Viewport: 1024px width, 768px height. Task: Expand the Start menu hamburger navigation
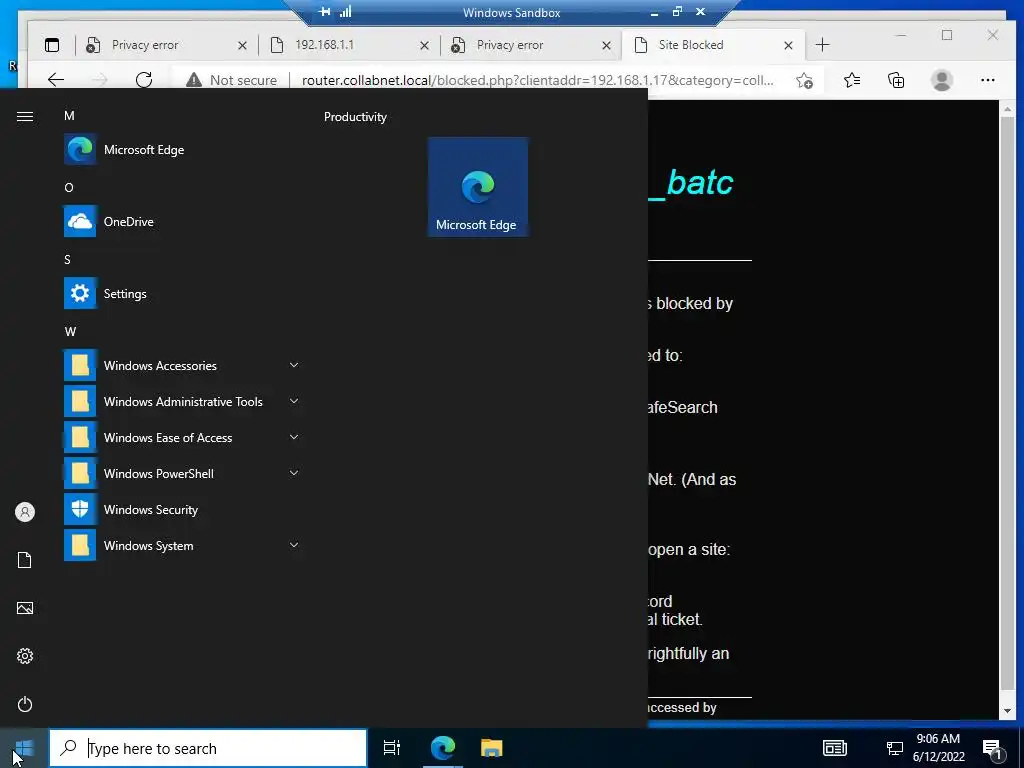pyautogui.click(x=25, y=116)
